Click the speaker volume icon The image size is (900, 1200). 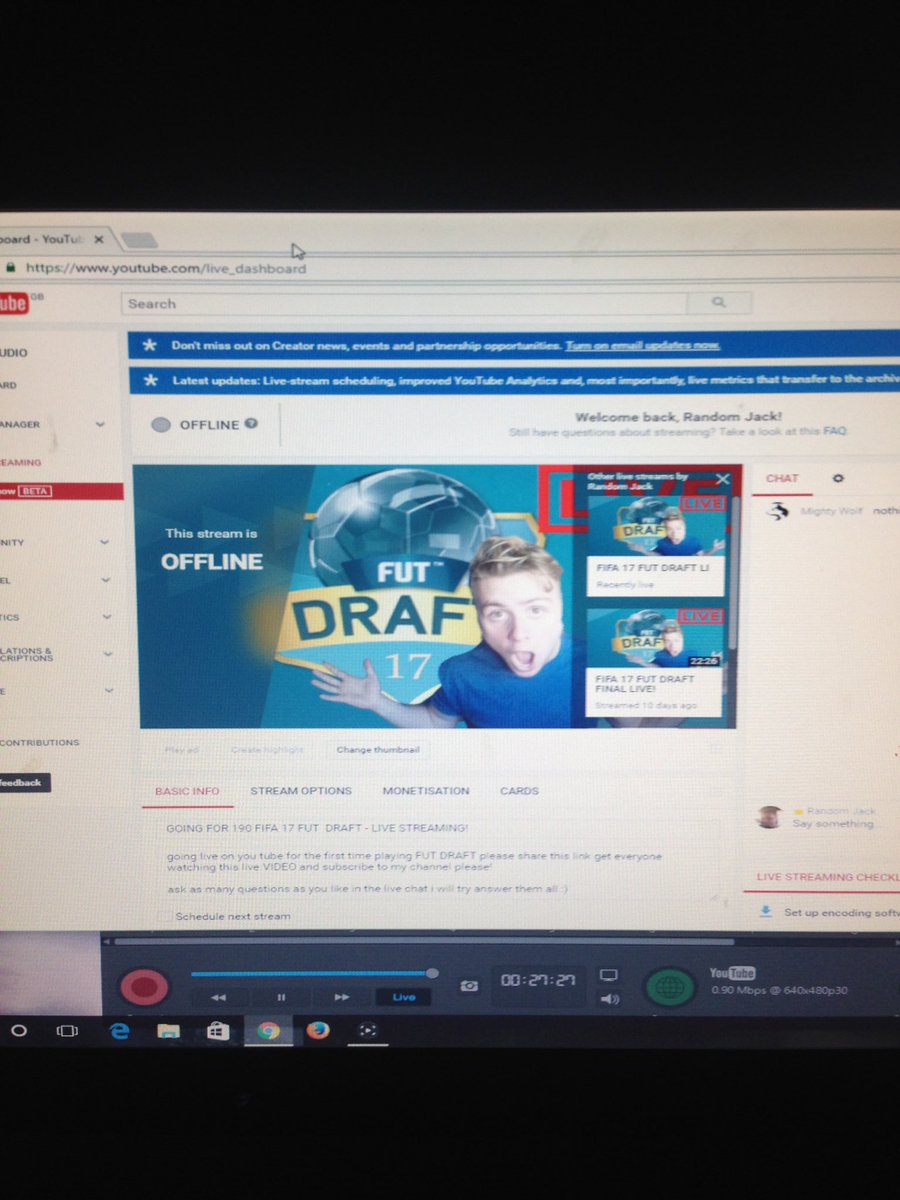(x=609, y=998)
